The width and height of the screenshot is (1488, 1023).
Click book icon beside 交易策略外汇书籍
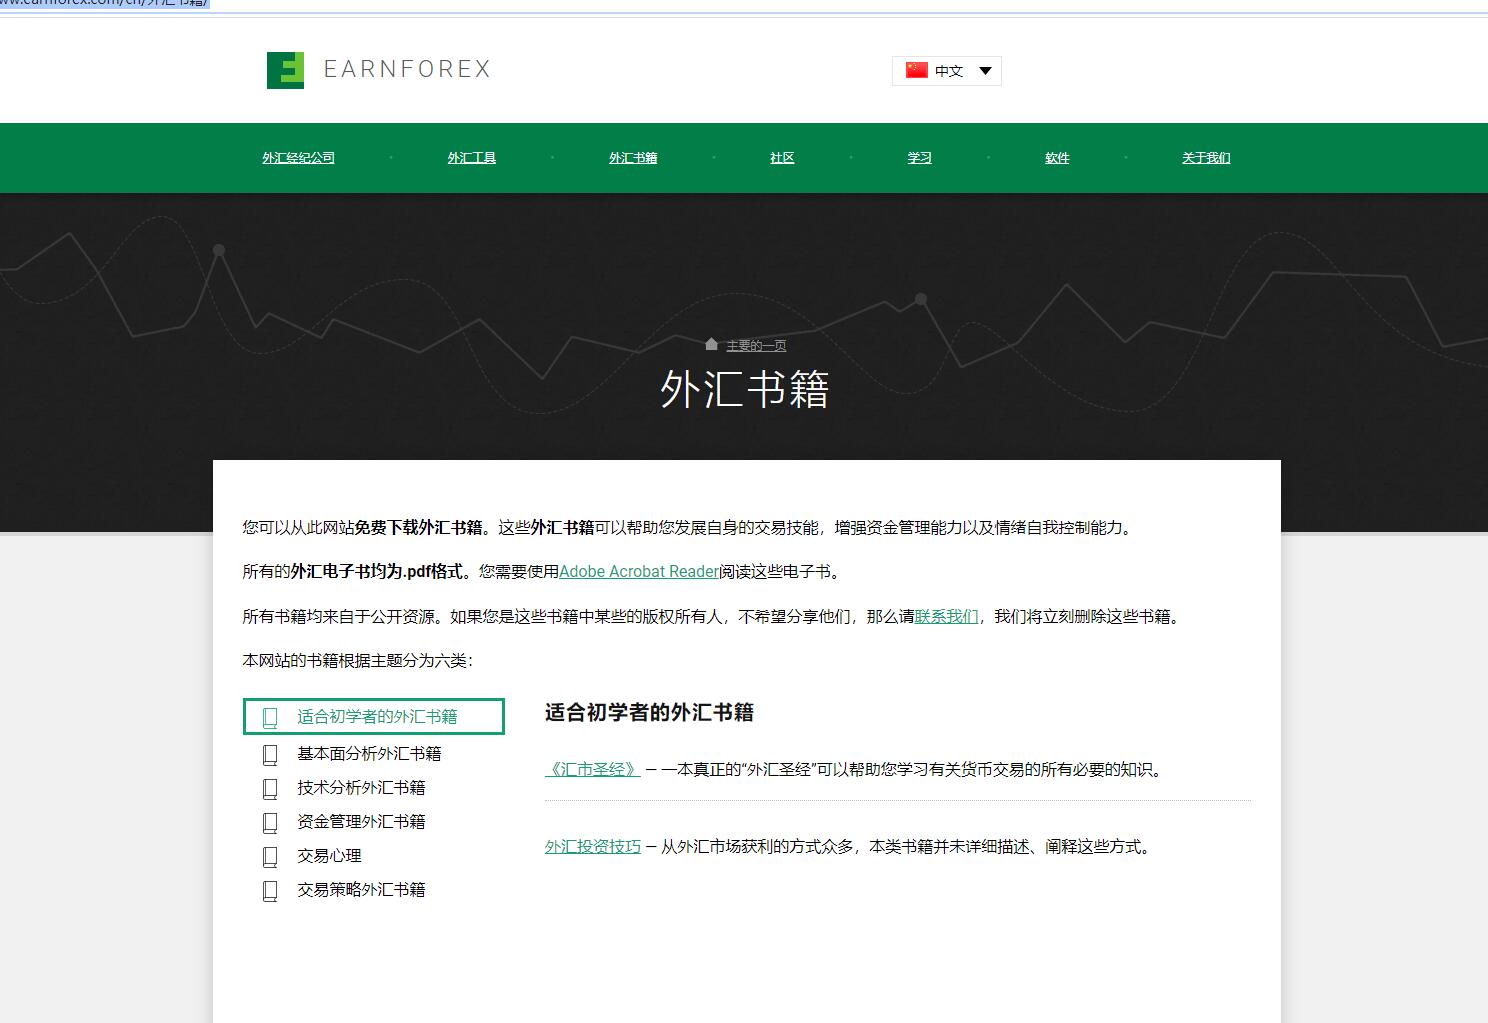tap(270, 890)
